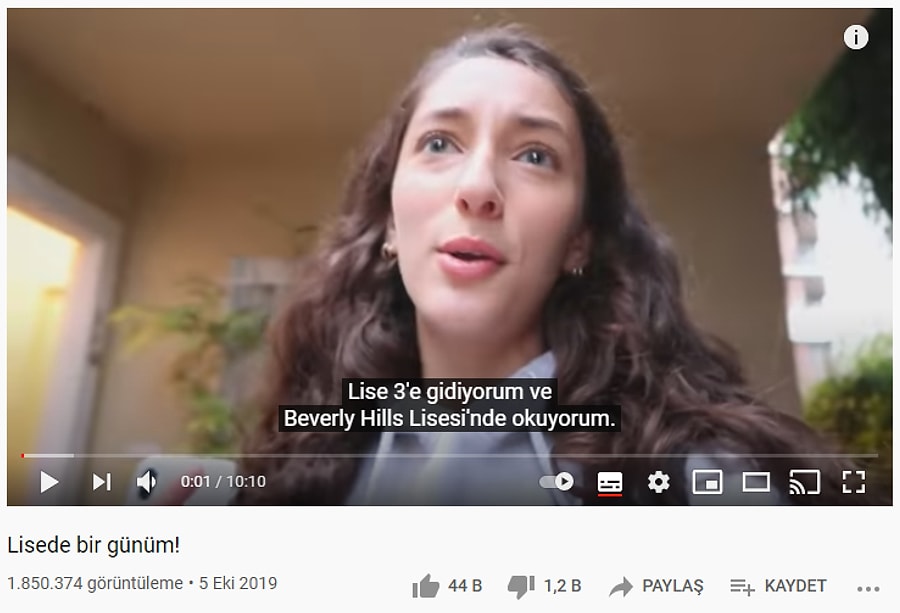This screenshot has height=613, width=900.
Task: Open the video settings gear
Action: (658, 482)
